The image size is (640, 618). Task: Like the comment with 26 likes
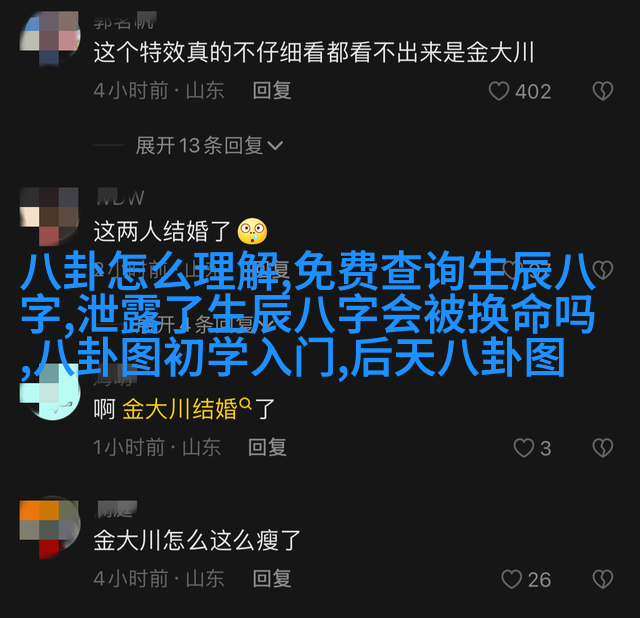point(511,579)
